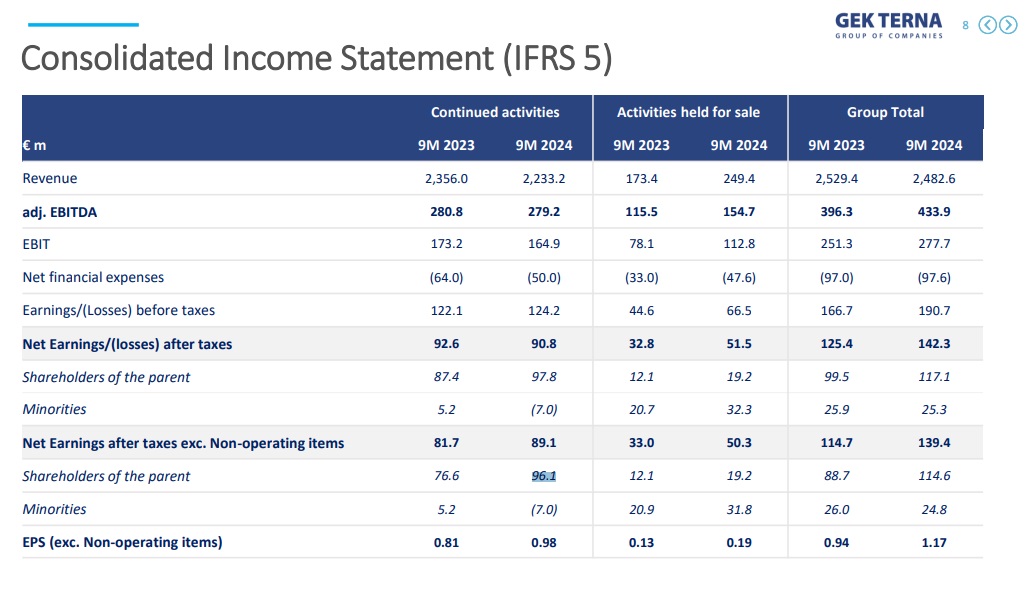The height and width of the screenshot is (596, 1036).
Task: Select the adj. EBITDA row label
Action: click(60, 212)
